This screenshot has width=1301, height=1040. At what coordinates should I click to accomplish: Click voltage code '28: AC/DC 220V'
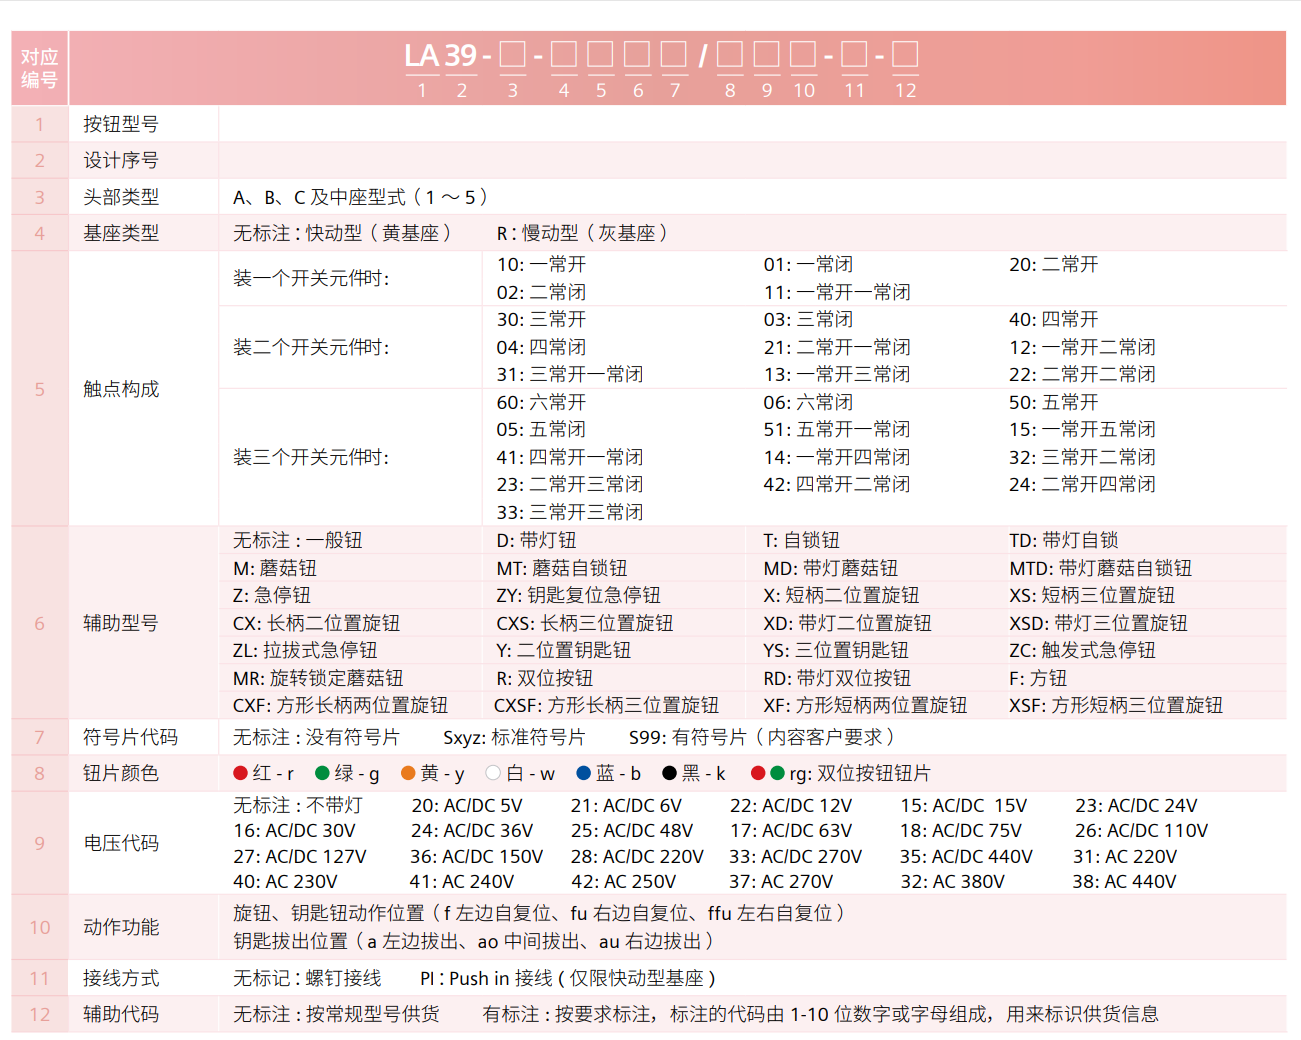coord(637,857)
